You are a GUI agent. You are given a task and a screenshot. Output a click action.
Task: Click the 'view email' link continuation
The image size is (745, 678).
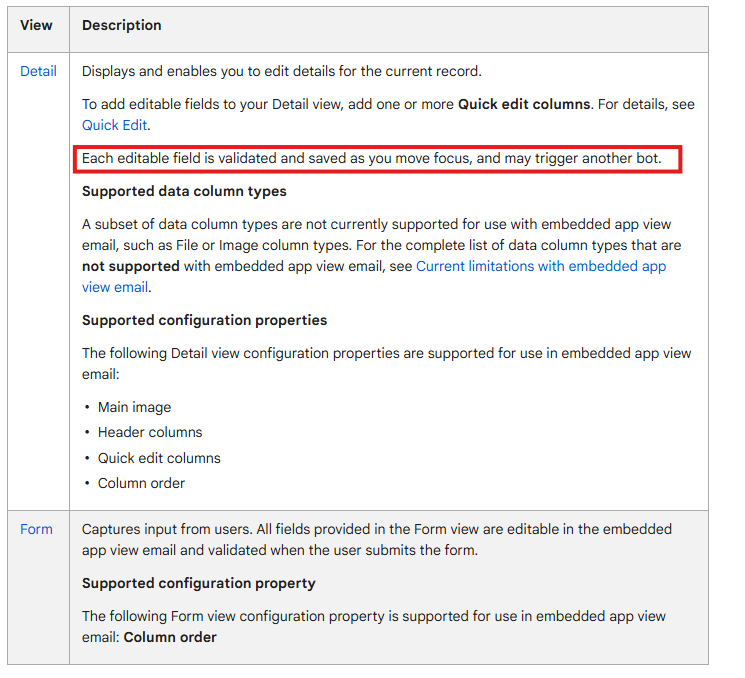(115, 287)
